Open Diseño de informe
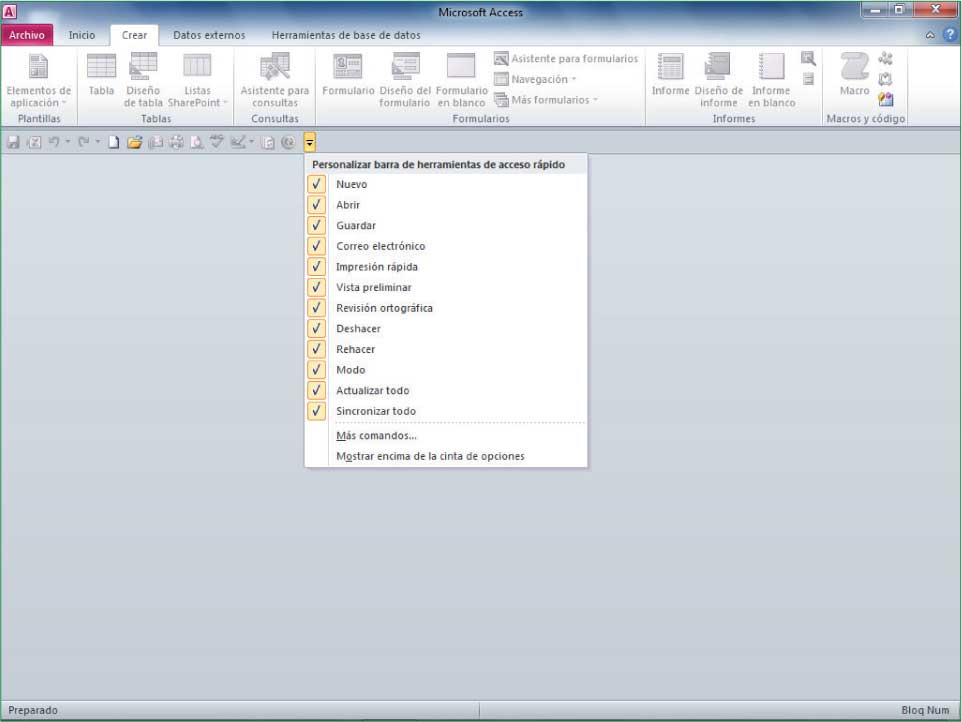The width and height of the screenshot is (962, 722). [718, 80]
